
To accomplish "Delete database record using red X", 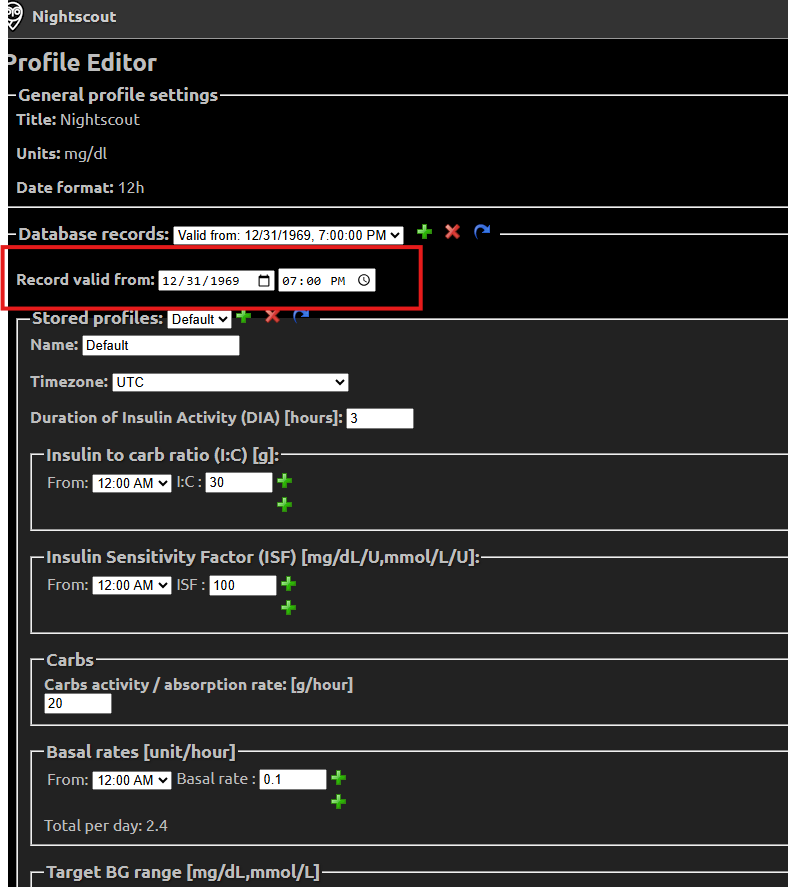I will (x=452, y=232).
